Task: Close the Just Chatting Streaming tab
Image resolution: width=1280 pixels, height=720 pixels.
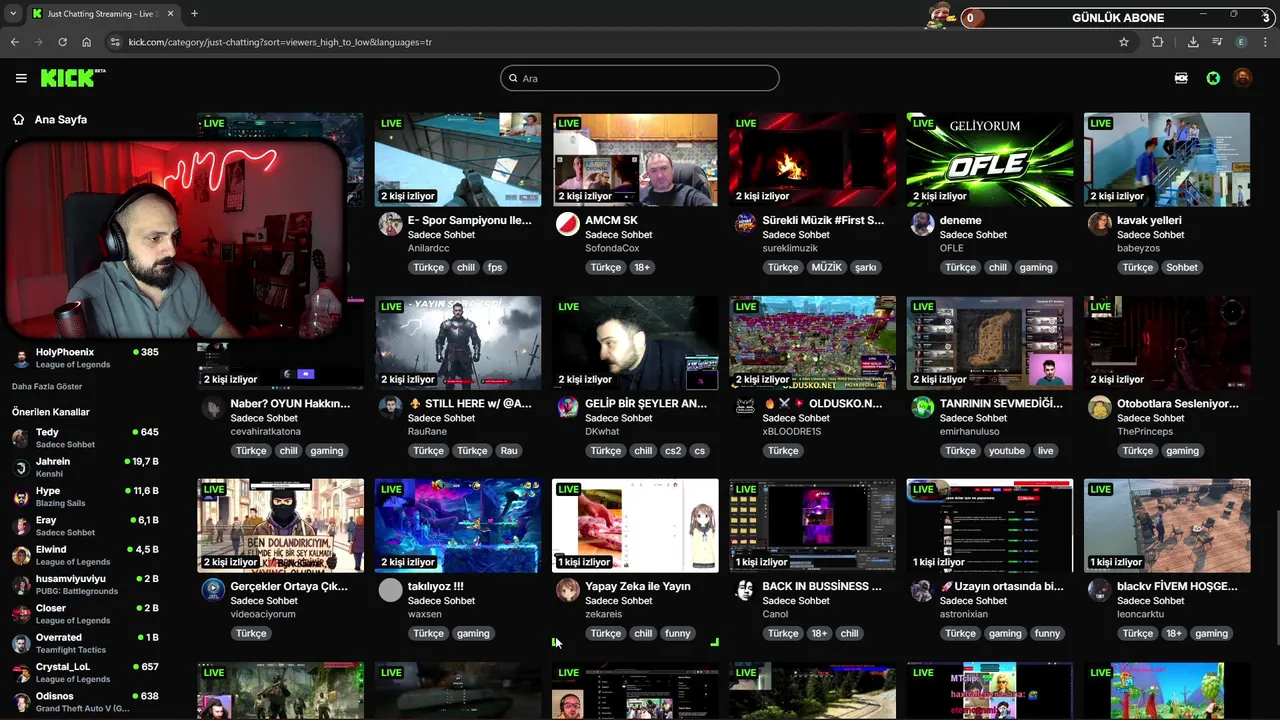Action: click(x=169, y=14)
